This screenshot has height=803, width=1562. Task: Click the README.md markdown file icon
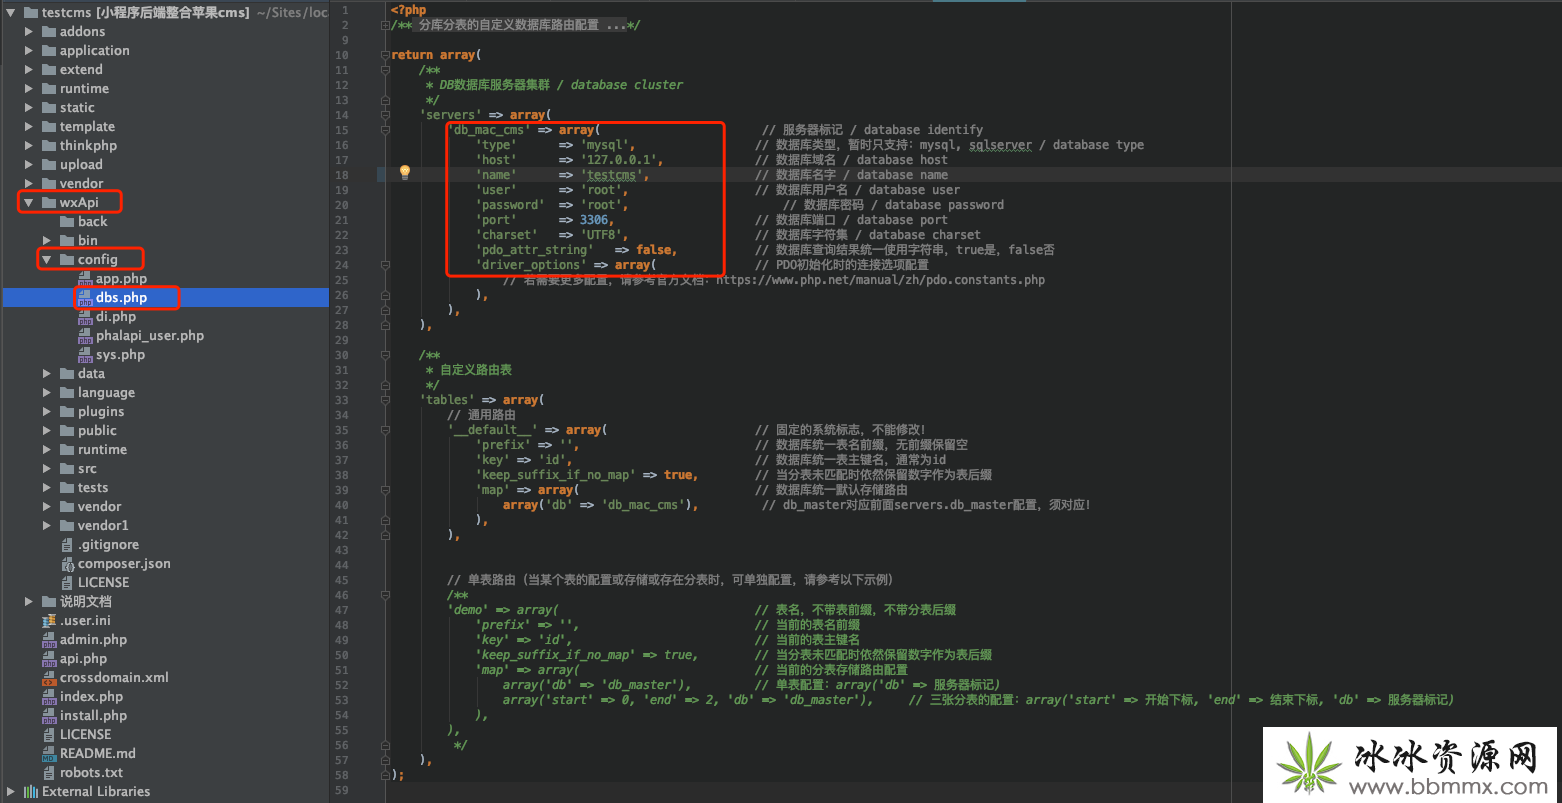coord(49,754)
